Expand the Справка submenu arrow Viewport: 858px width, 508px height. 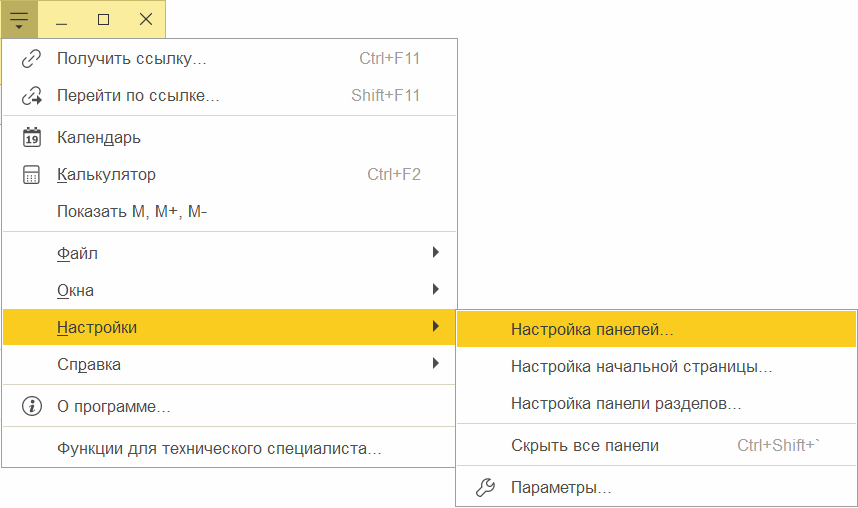pyautogui.click(x=436, y=363)
